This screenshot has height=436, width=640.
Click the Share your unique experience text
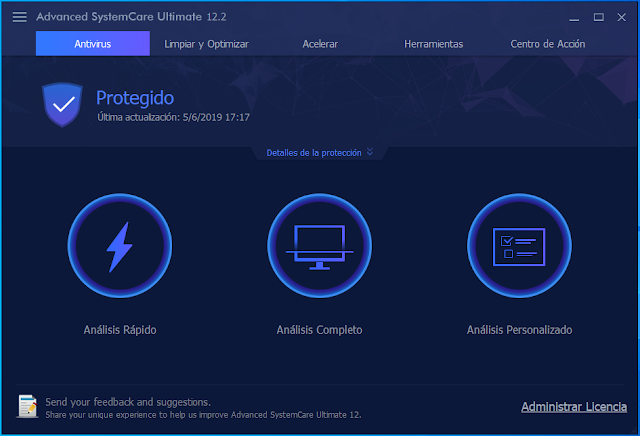[203, 415]
